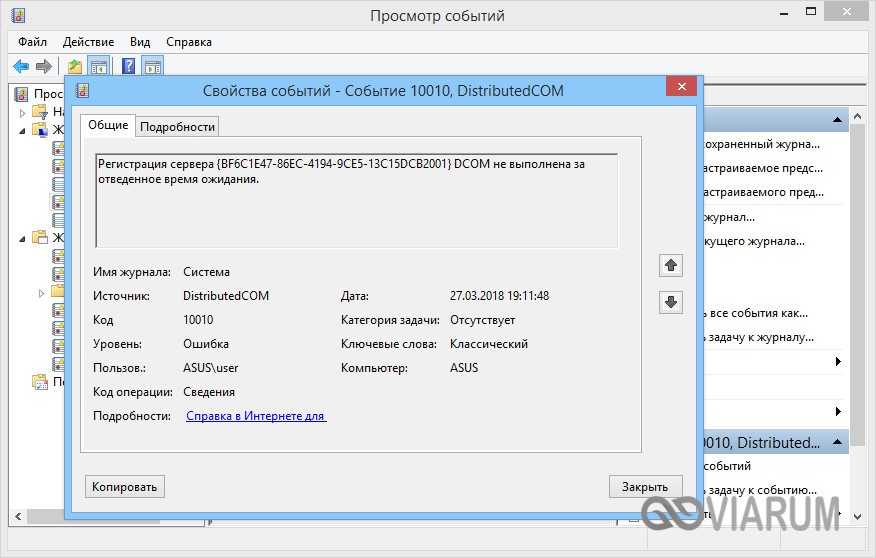Collapse the top section of the Actions pane
This screenshot has width=876, height=558.
tap(839, 120)
